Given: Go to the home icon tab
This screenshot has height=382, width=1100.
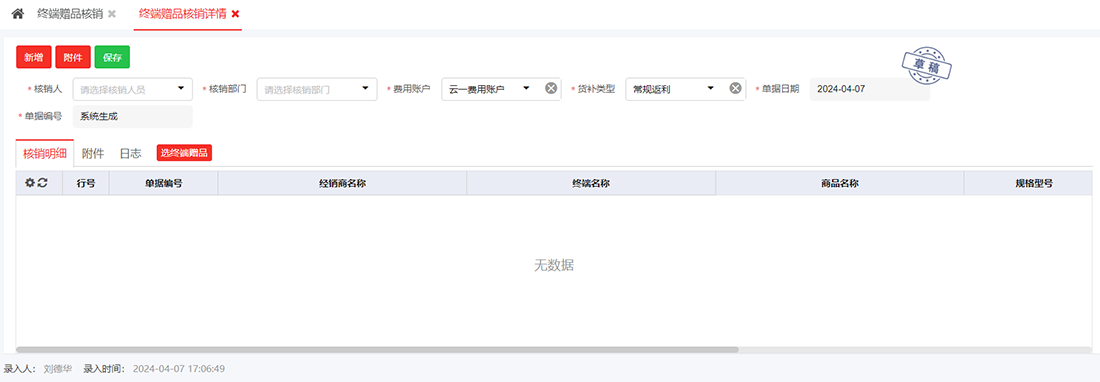Looking at the screenshot, I should click(18, 14).
